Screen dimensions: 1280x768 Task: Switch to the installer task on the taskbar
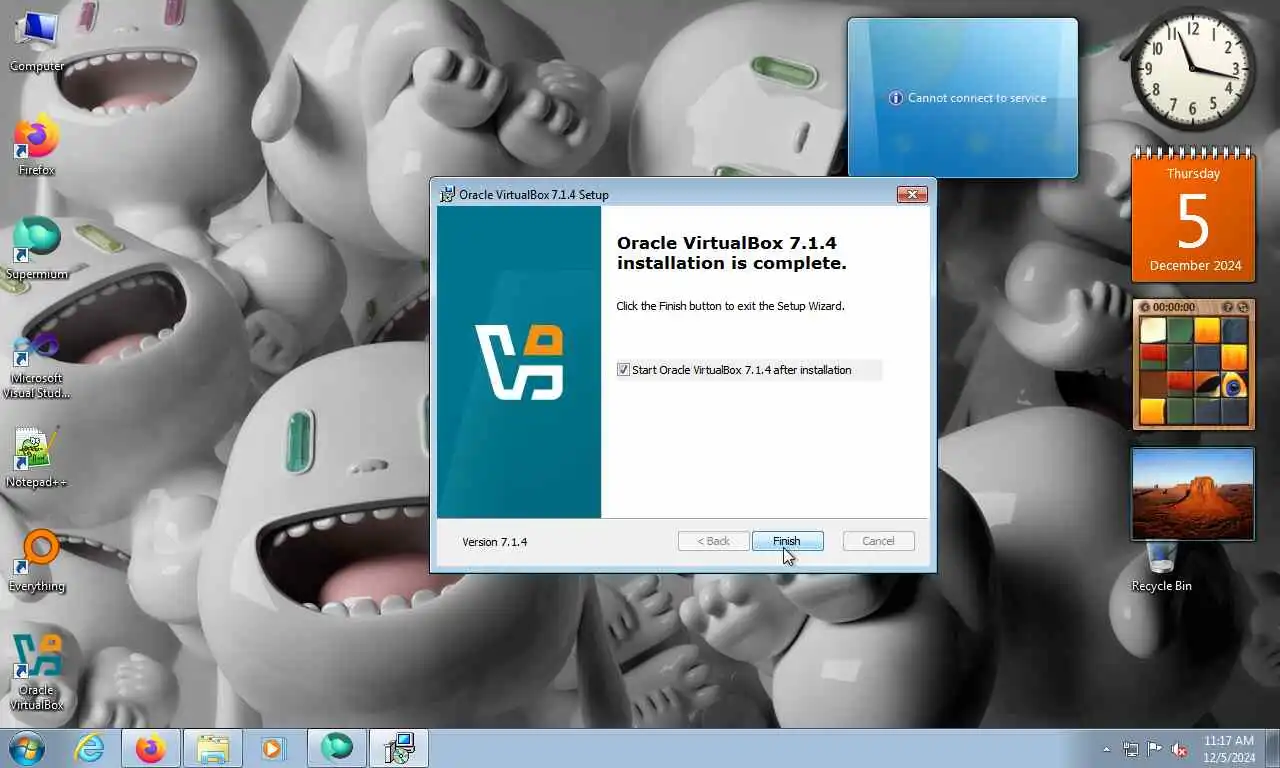click(x=399, y=748)
